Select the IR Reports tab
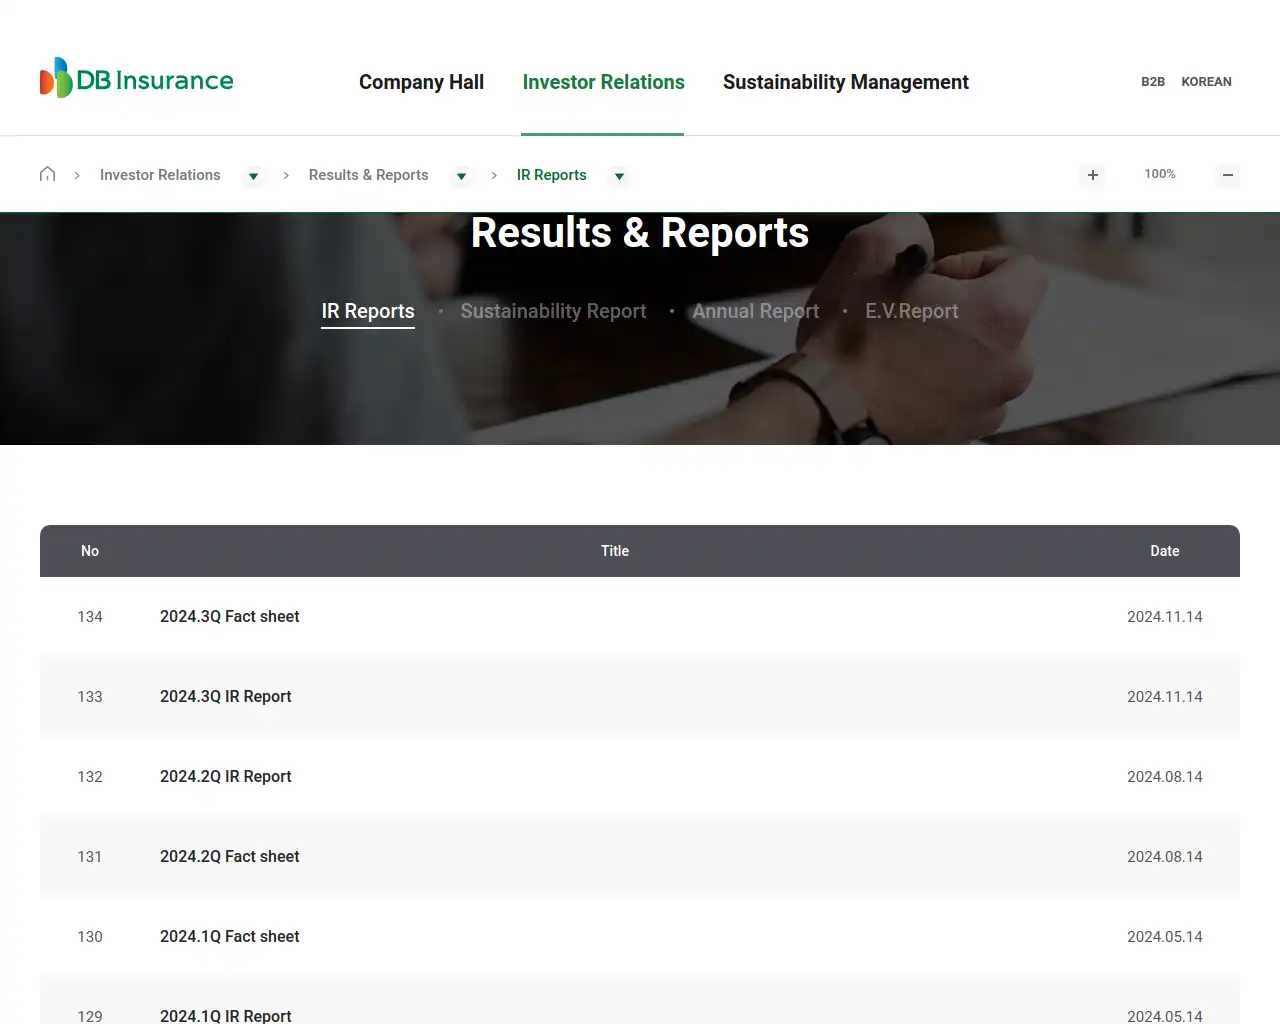 [368, 311]
